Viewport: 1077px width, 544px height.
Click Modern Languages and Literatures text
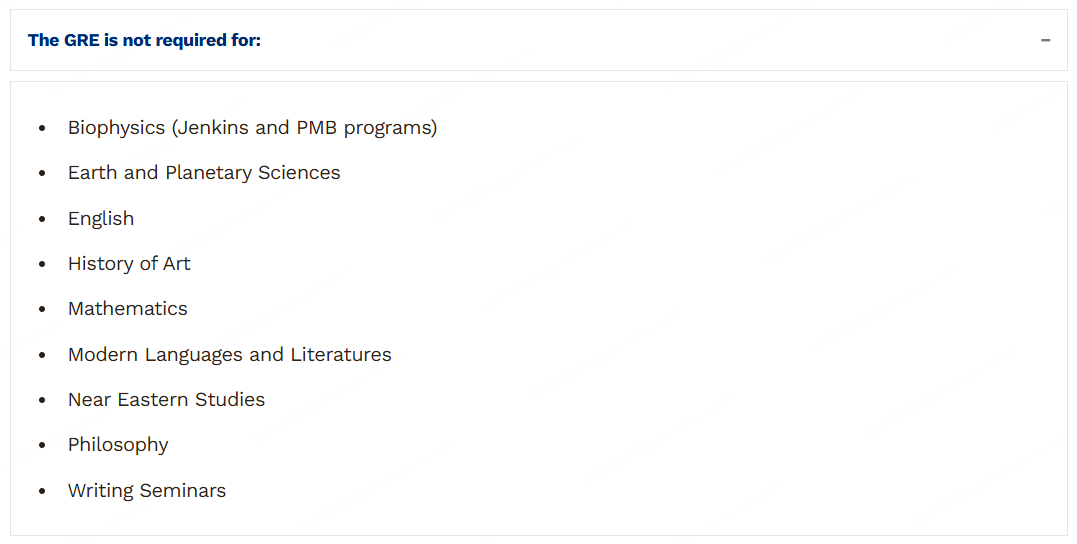pos(229,355)
